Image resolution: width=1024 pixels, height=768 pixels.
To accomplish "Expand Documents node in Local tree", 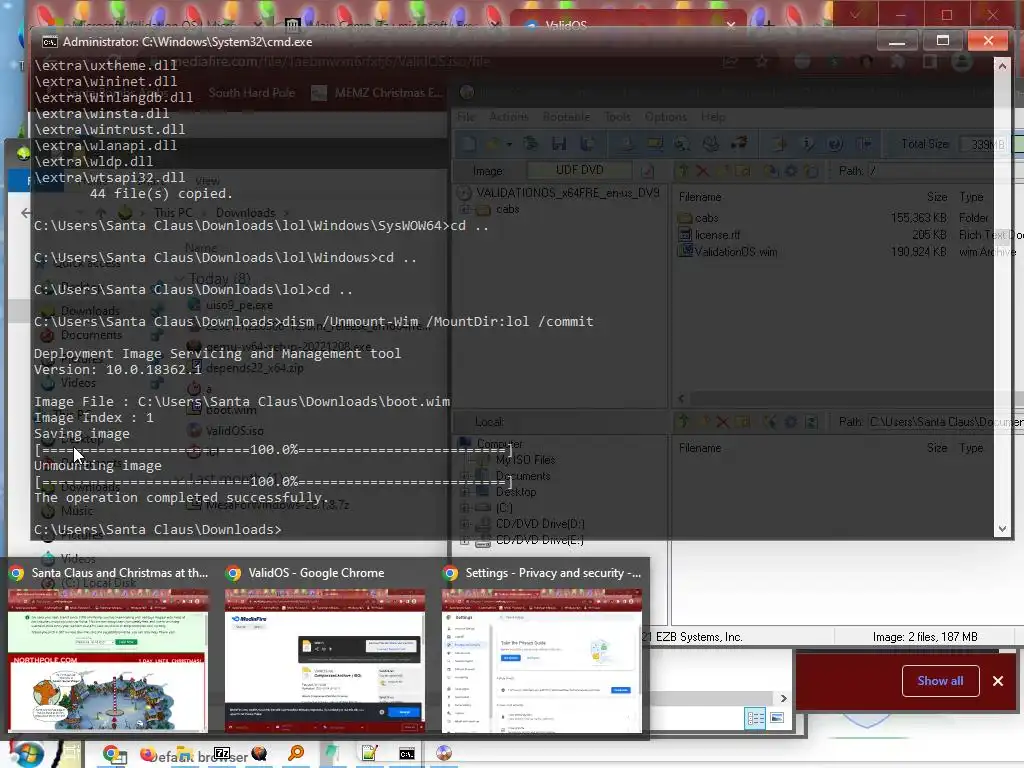I will click(x=465, y=476).
